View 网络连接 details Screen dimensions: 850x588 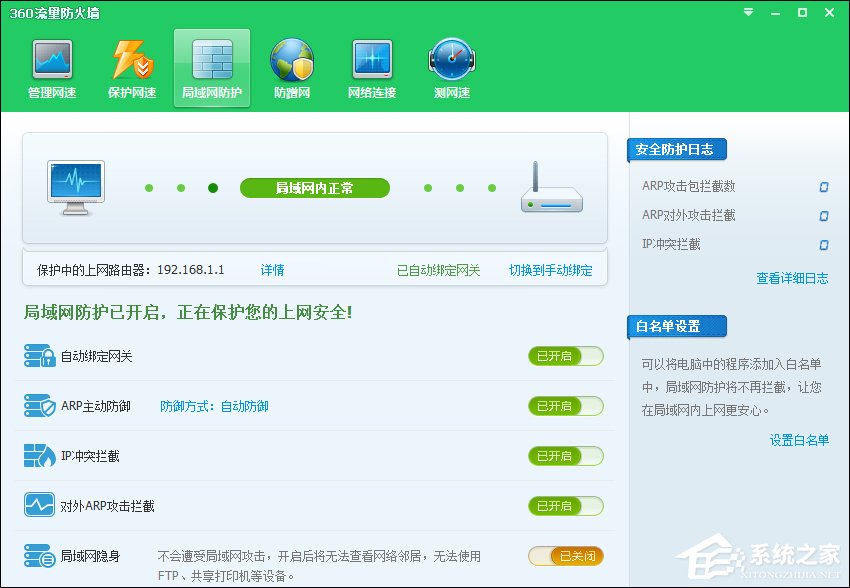(x=371, y=67)
